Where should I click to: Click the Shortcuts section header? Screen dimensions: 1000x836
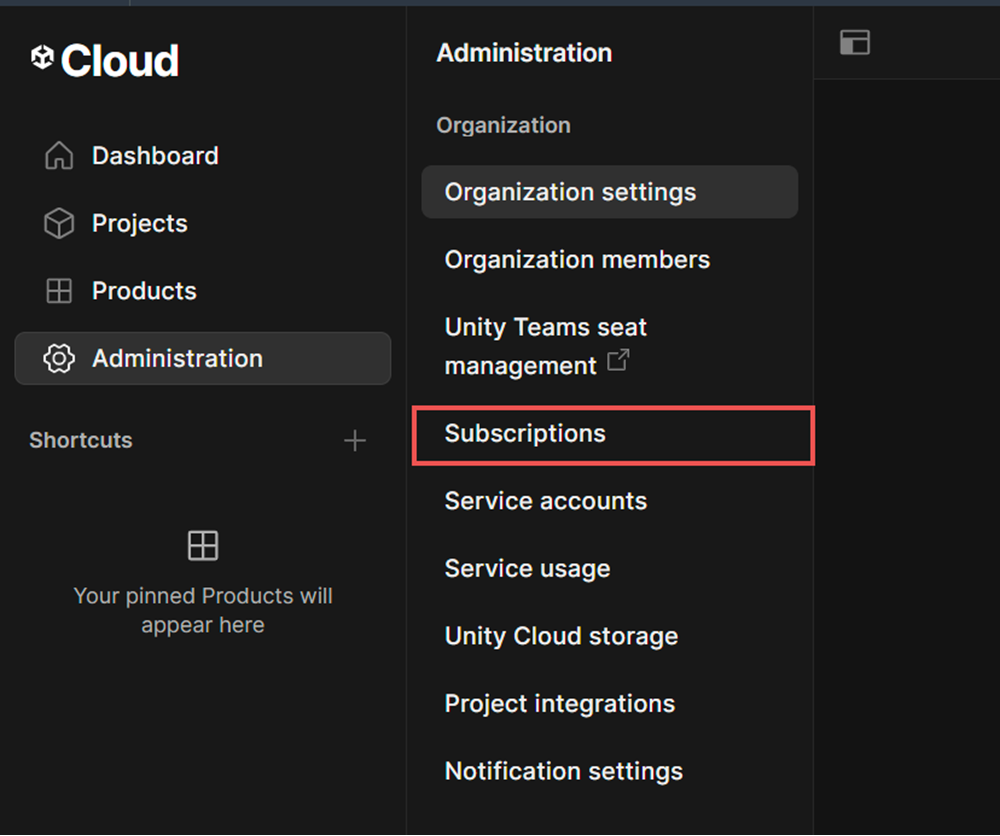tap(80, 440)
